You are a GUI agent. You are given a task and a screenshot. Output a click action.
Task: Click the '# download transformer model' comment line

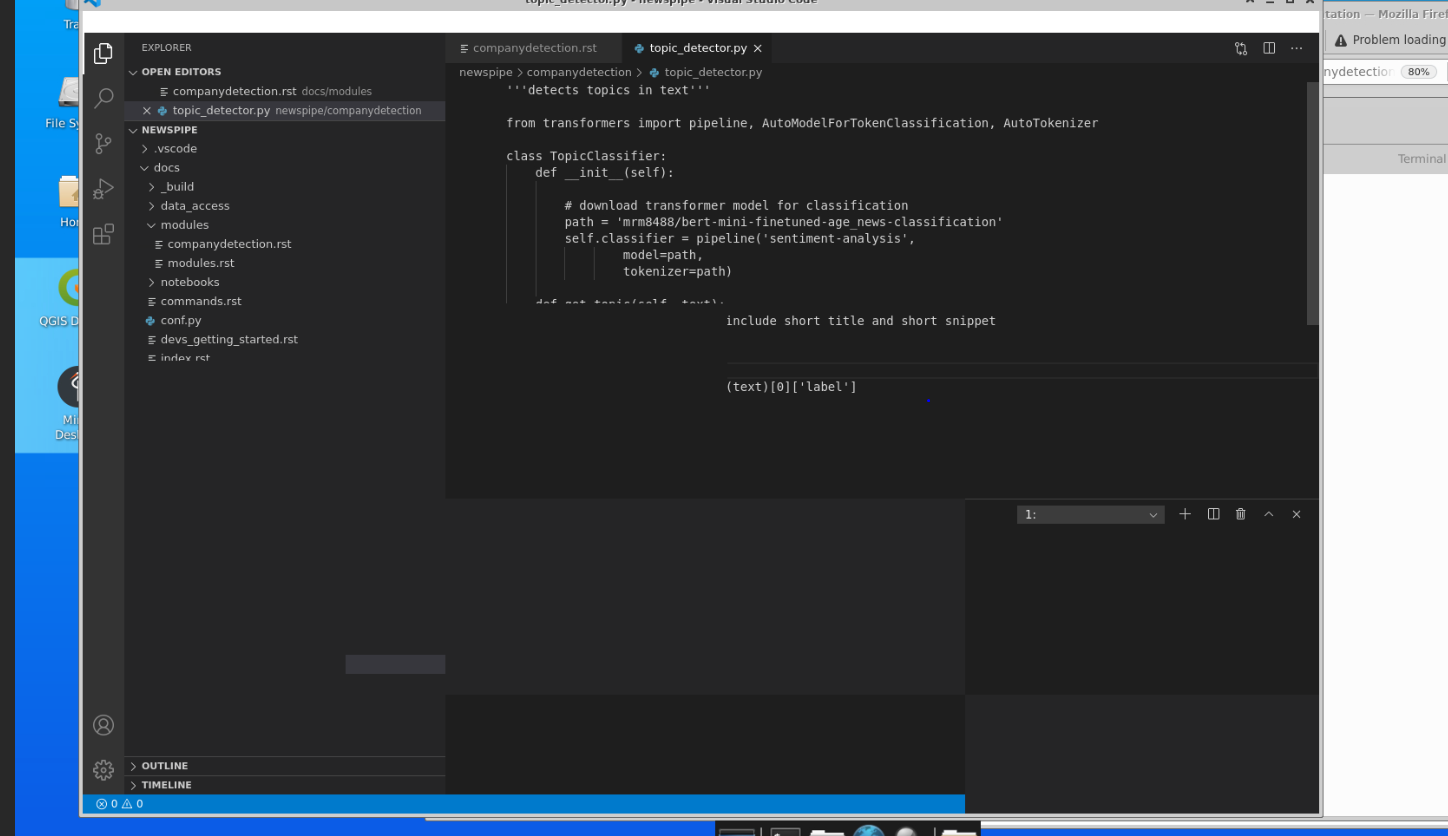tap(736, 205)
